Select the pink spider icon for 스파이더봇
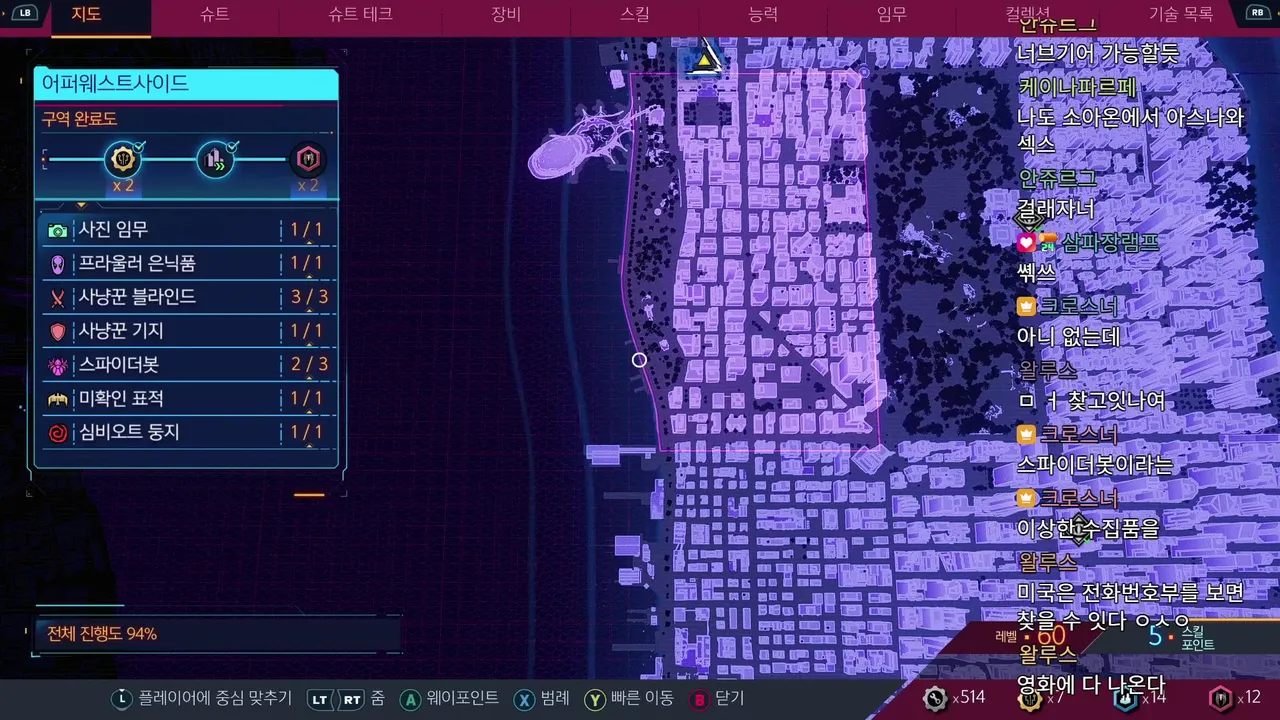The image size is (1280, 720). (x=58, y=365)
